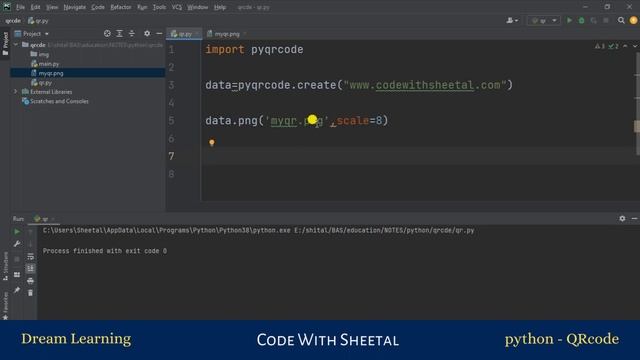The height and width of the screenshot is (360, 640).
Task: Open the VCS menu
Action: click(x=176, y=7)
